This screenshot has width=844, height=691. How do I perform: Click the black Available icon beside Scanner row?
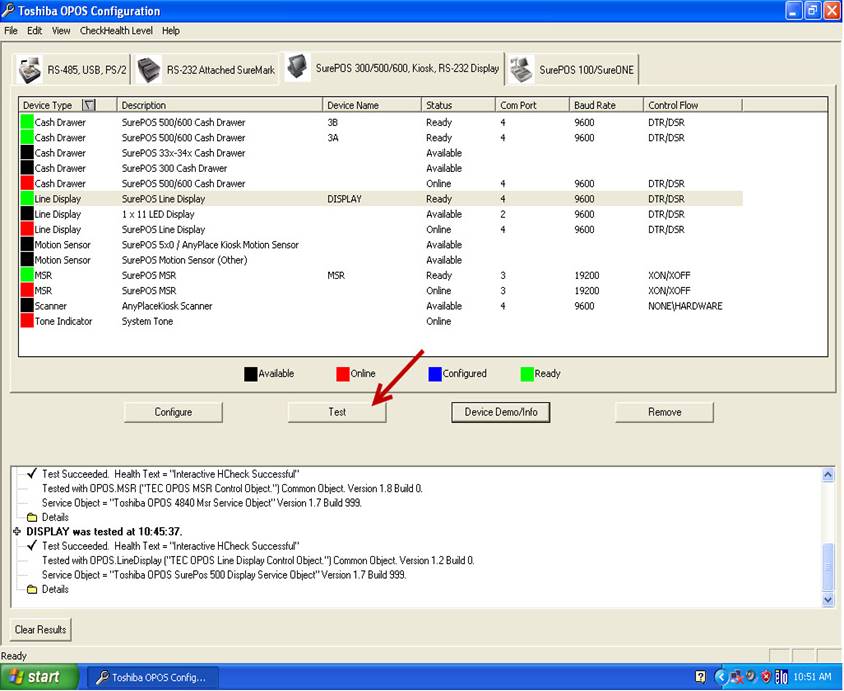[27, 306]
